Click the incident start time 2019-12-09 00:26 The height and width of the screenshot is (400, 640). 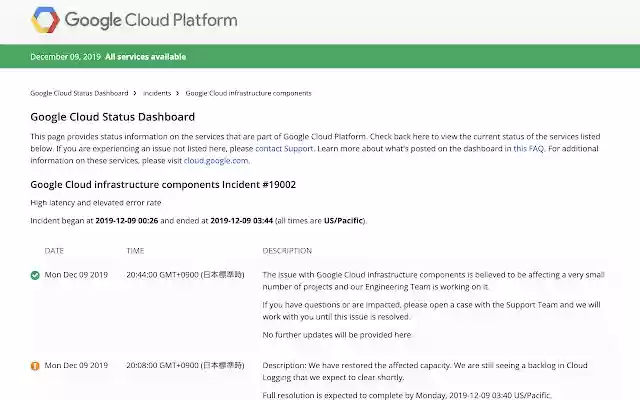pyautogui.click(x=127, y=220)
